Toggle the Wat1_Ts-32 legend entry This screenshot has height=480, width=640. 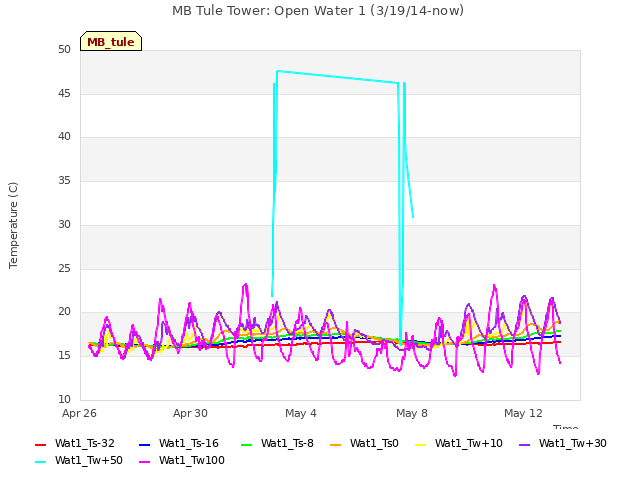[x=75, y=444]
